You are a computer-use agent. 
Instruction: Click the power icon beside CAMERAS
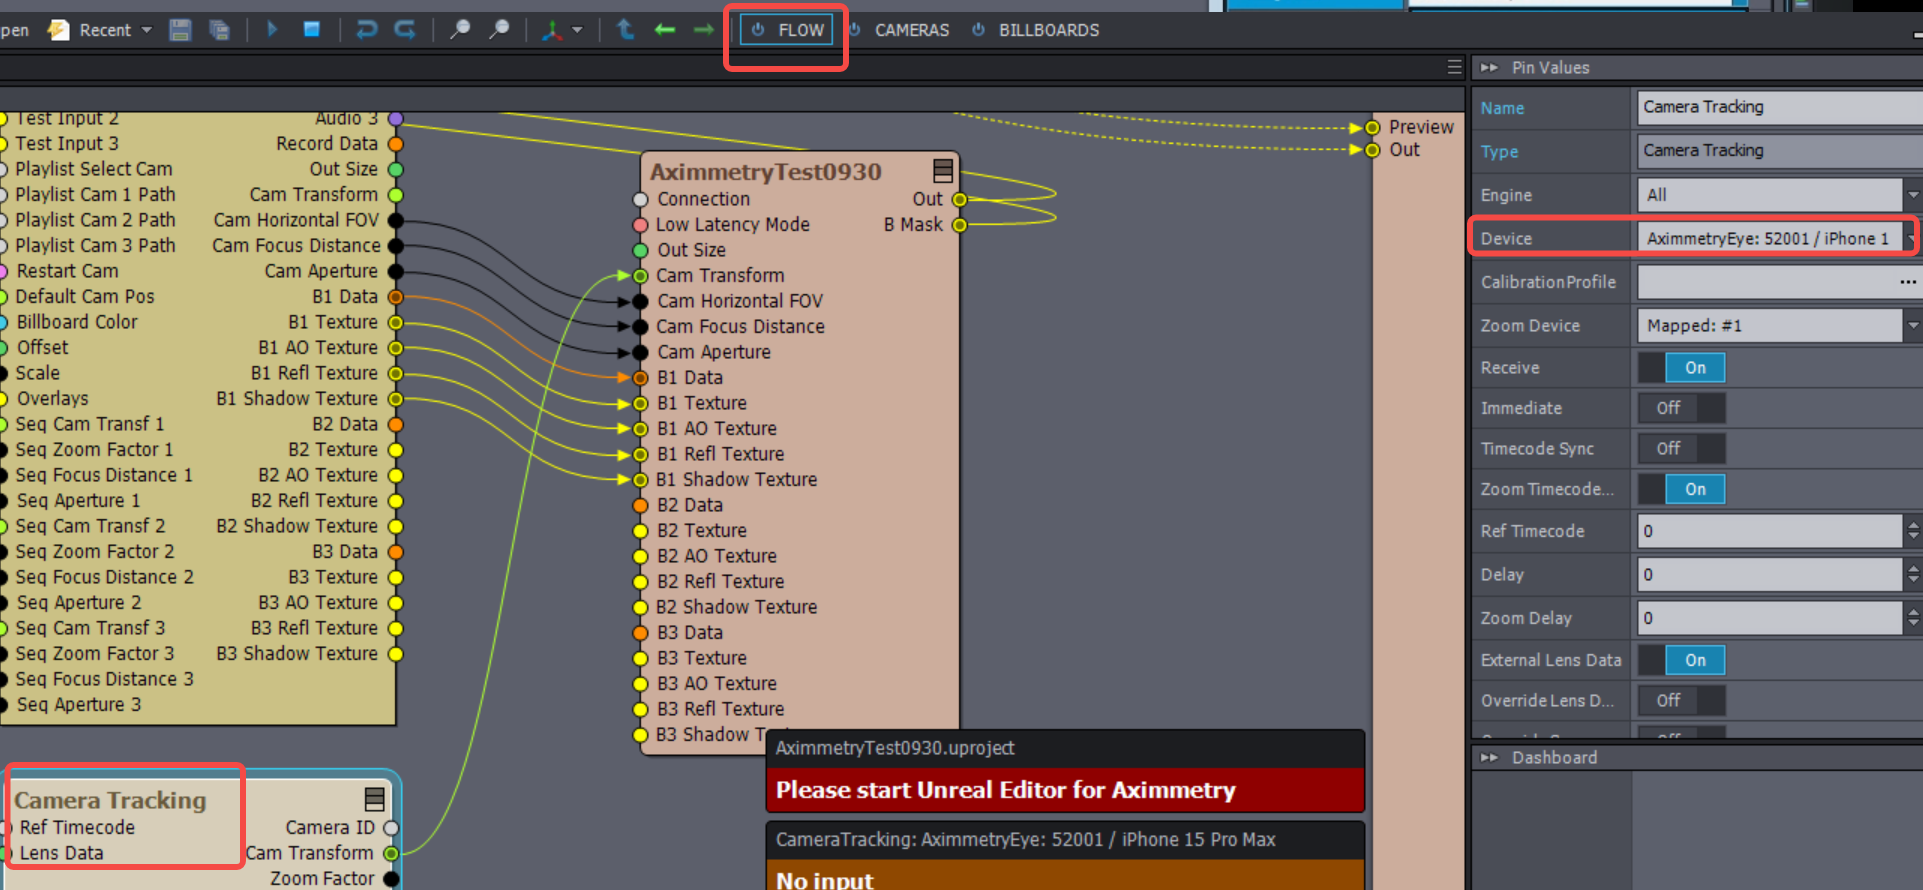click(x=855, y=30)
